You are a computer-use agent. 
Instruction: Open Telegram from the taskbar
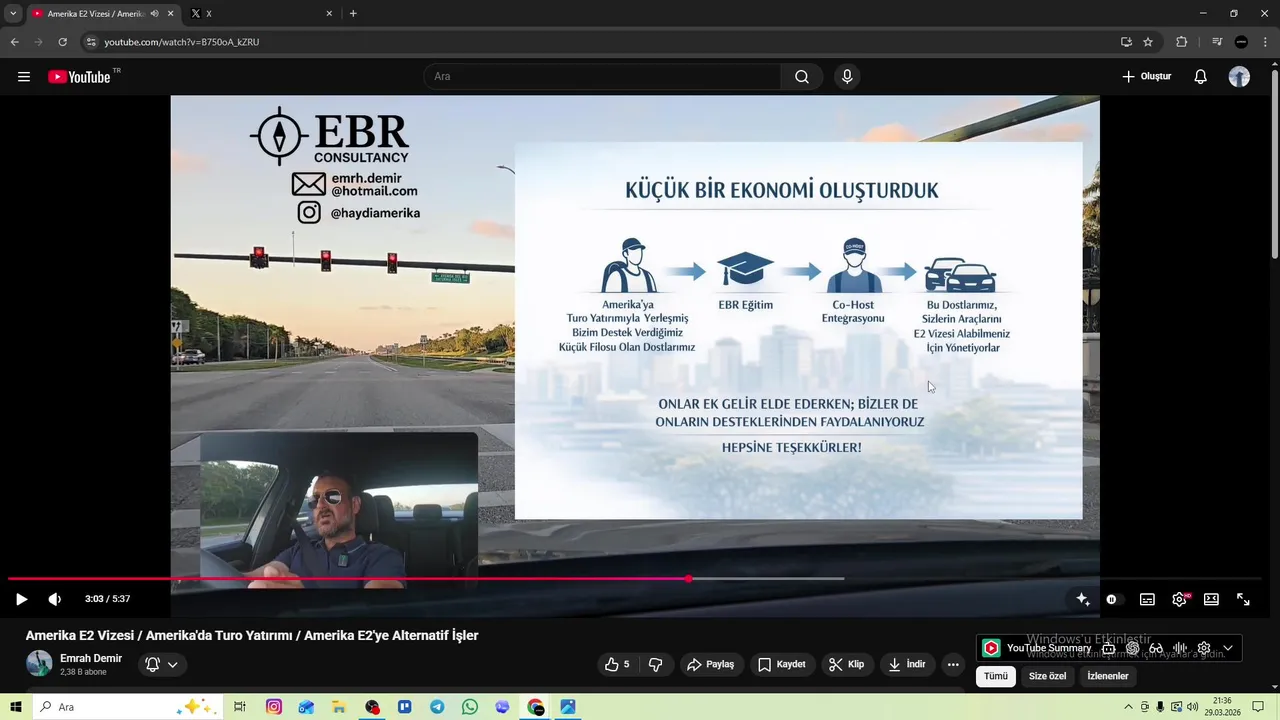coord(437,707)
